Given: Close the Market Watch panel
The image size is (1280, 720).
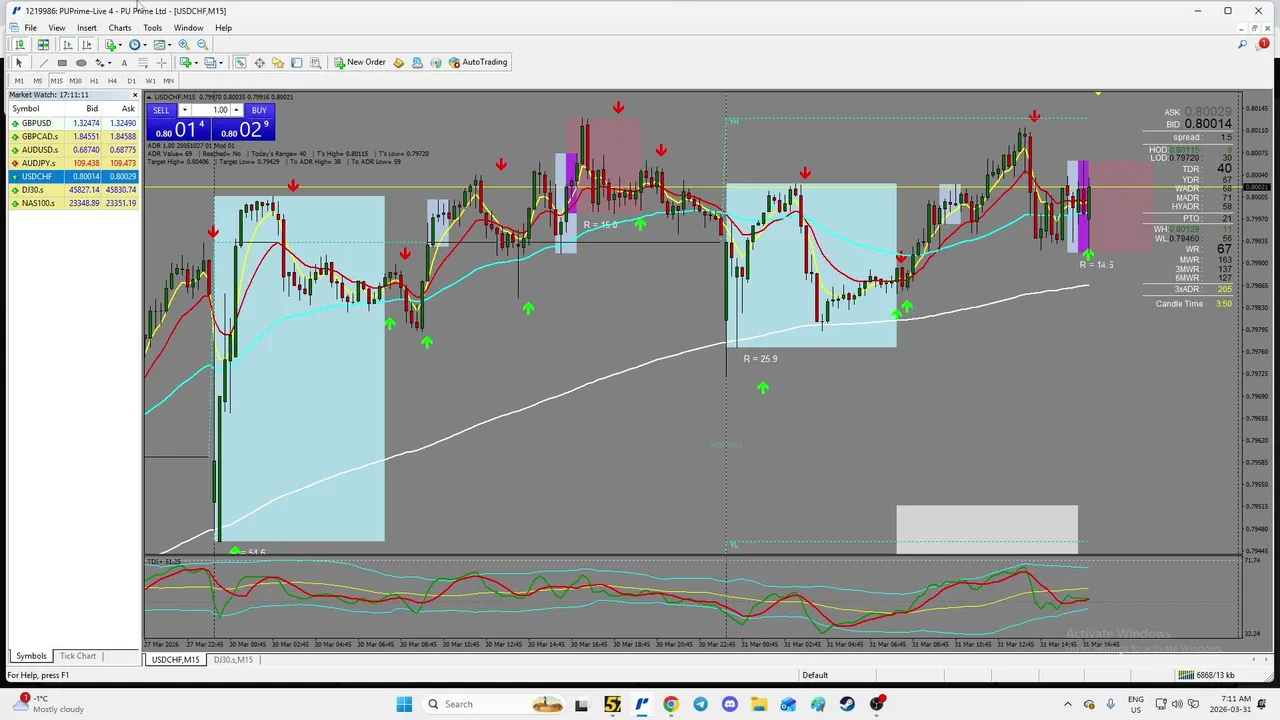Looking at the screenshot, I should [x=135, y=95].
